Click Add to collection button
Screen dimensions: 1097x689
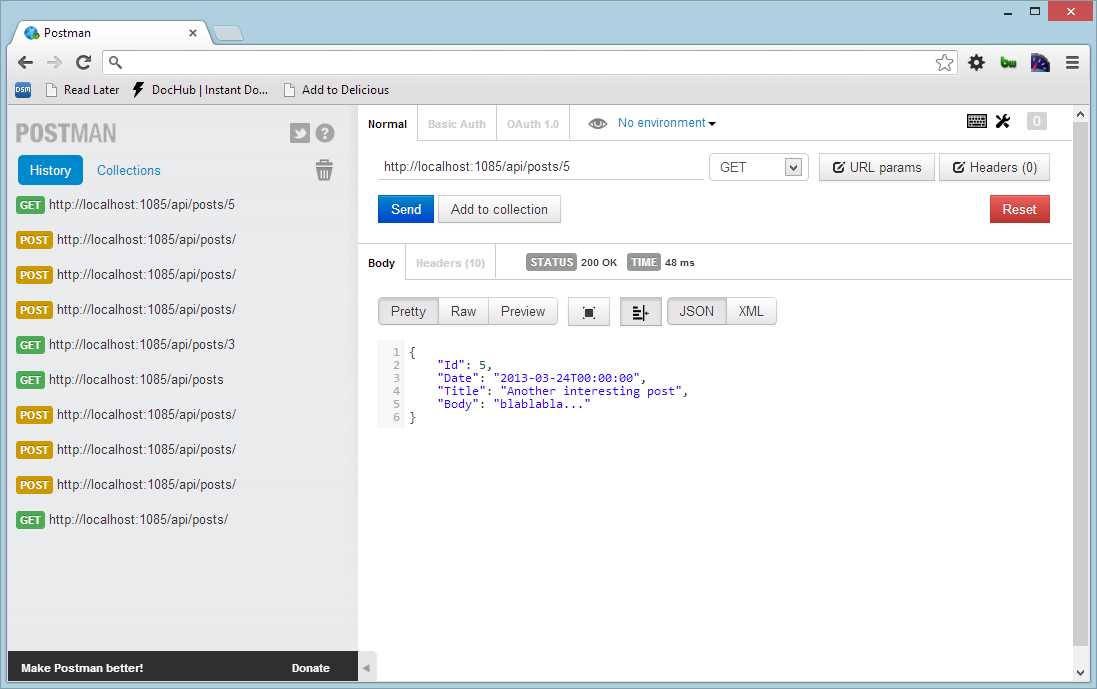coord(499,209)
